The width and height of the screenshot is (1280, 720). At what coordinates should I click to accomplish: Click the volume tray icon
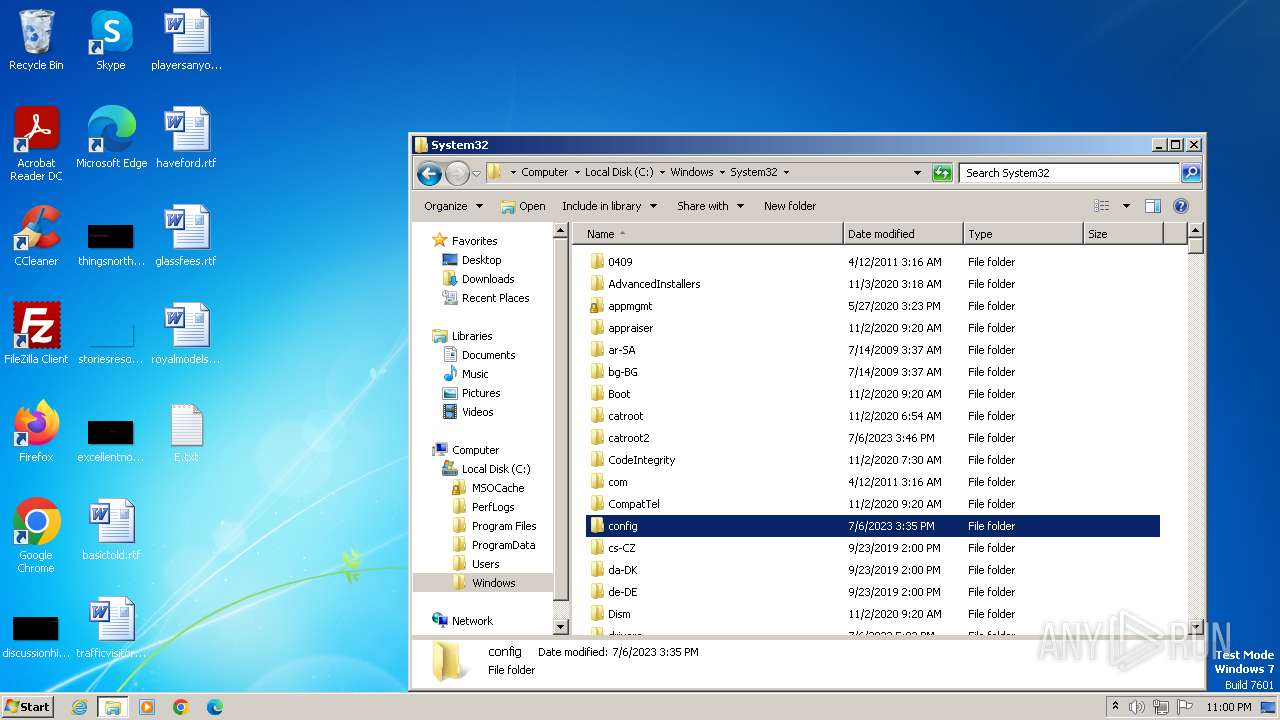1136,707
